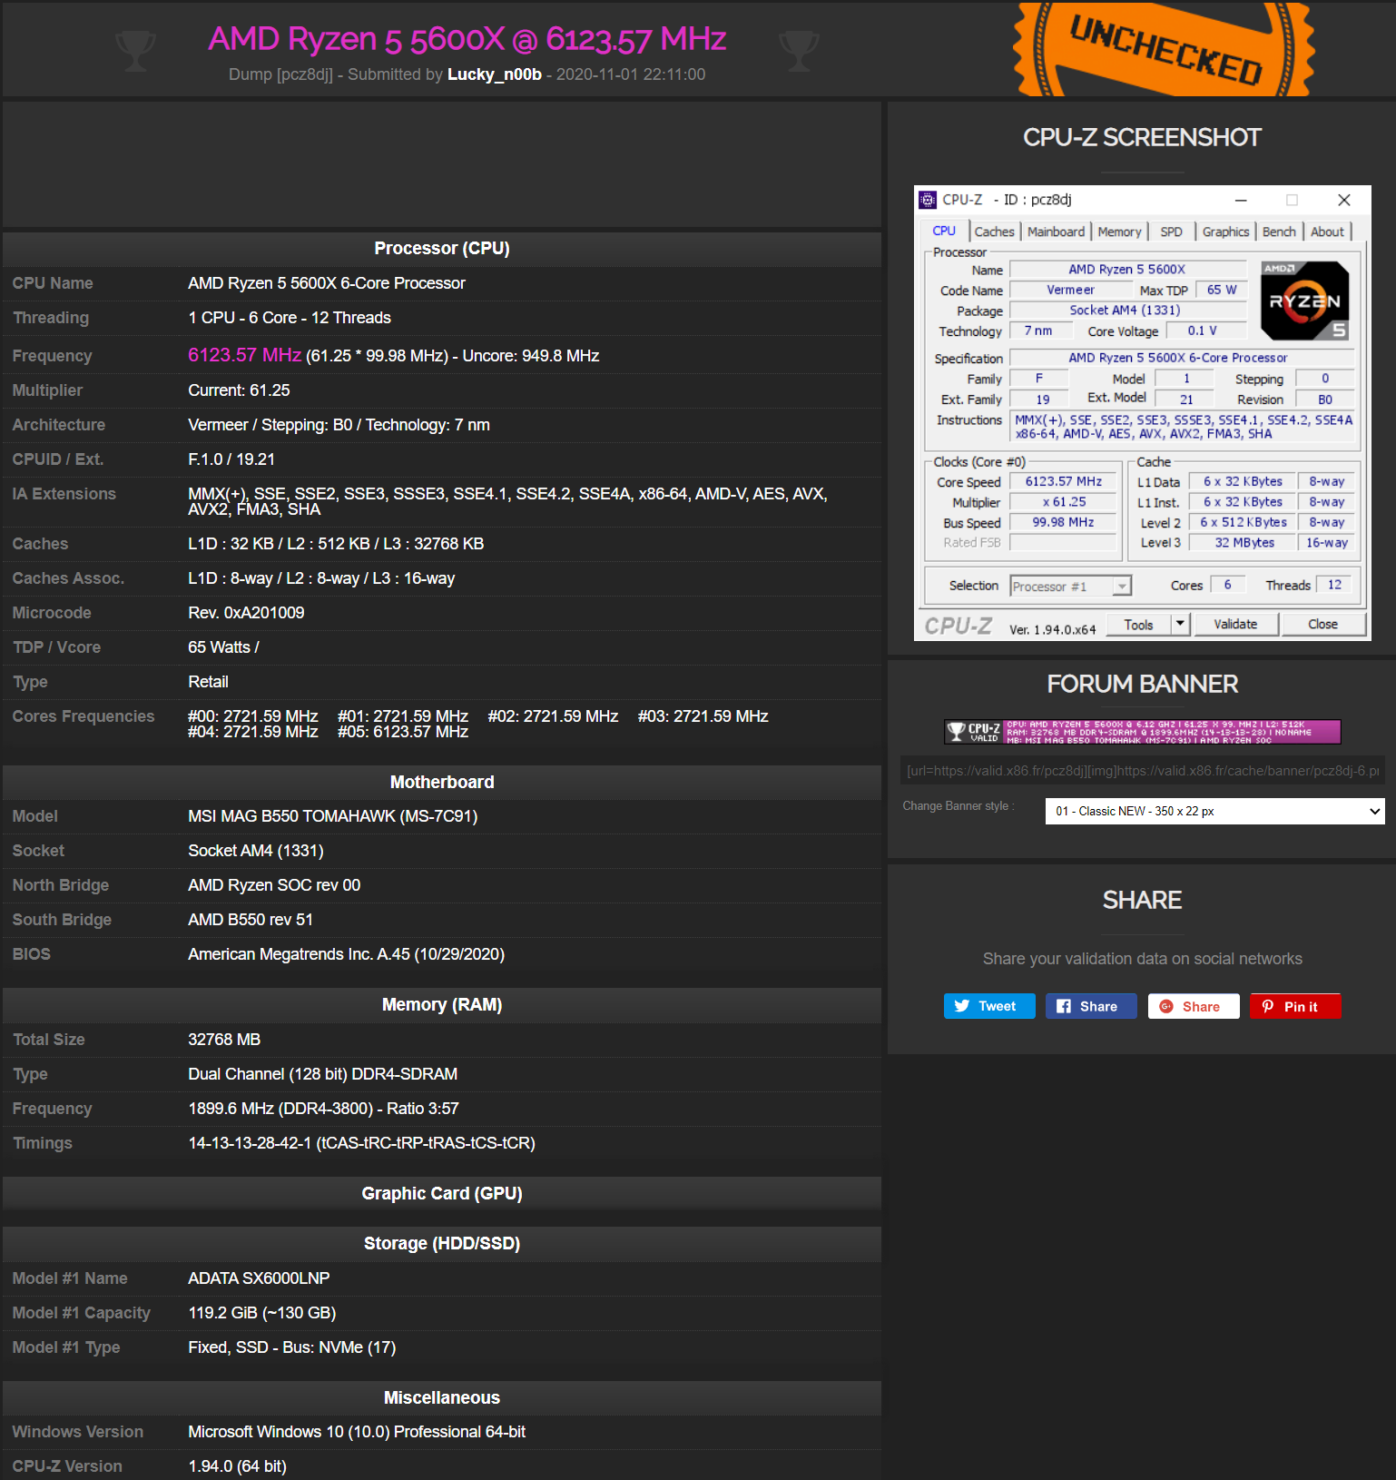This screenshot has height=1480, width=1396.
Task: Switch to the Caches tab
Action: 994,232
